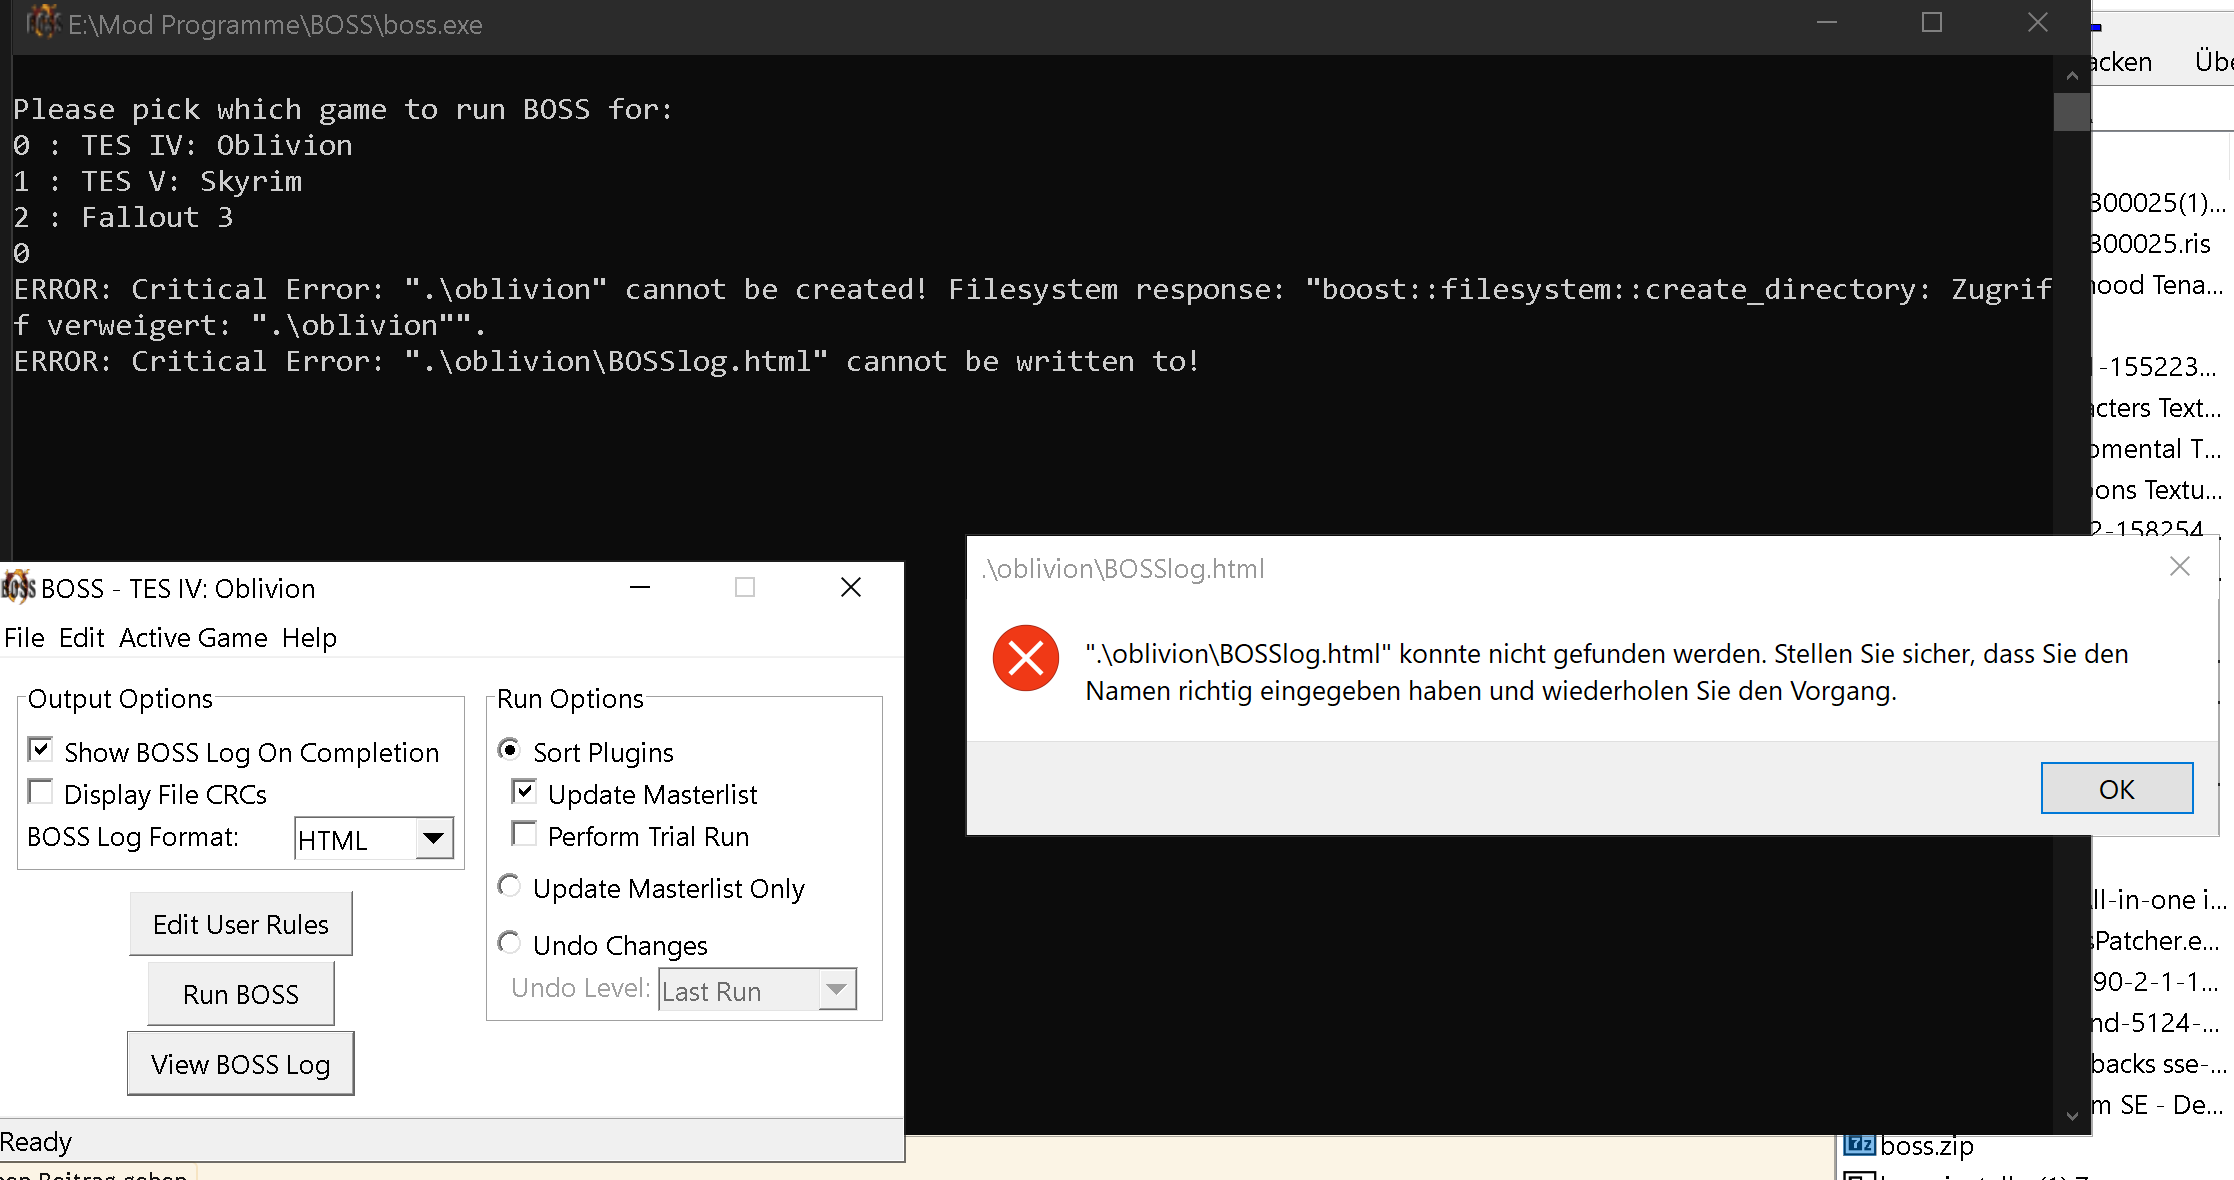Check the Perform Trial Run option

pyautogui.click(x=524, y=834)
